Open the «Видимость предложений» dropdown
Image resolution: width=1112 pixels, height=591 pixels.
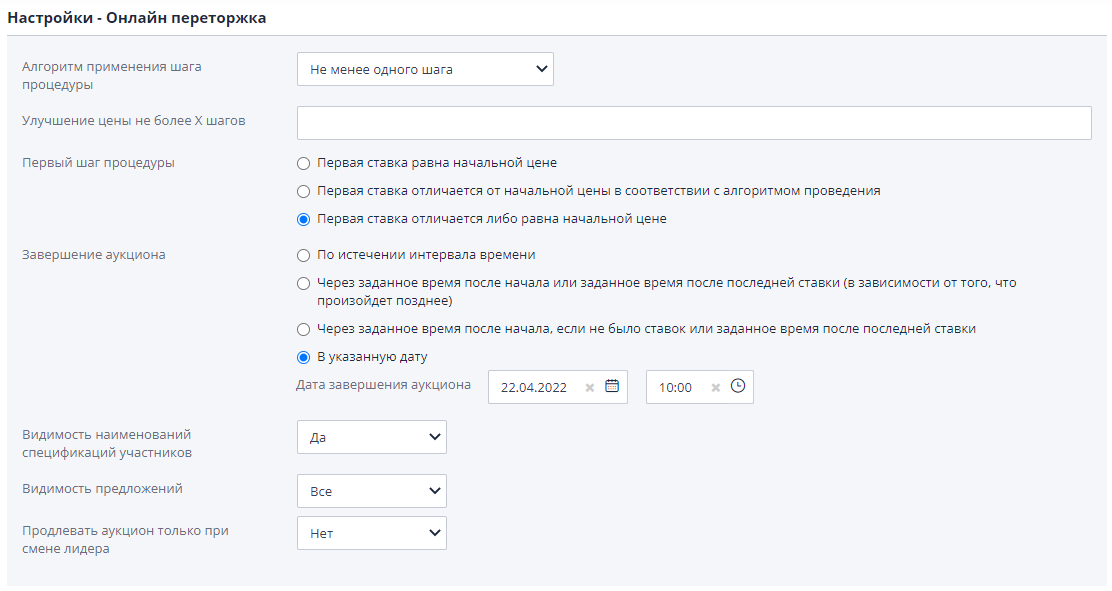[371, 491]
